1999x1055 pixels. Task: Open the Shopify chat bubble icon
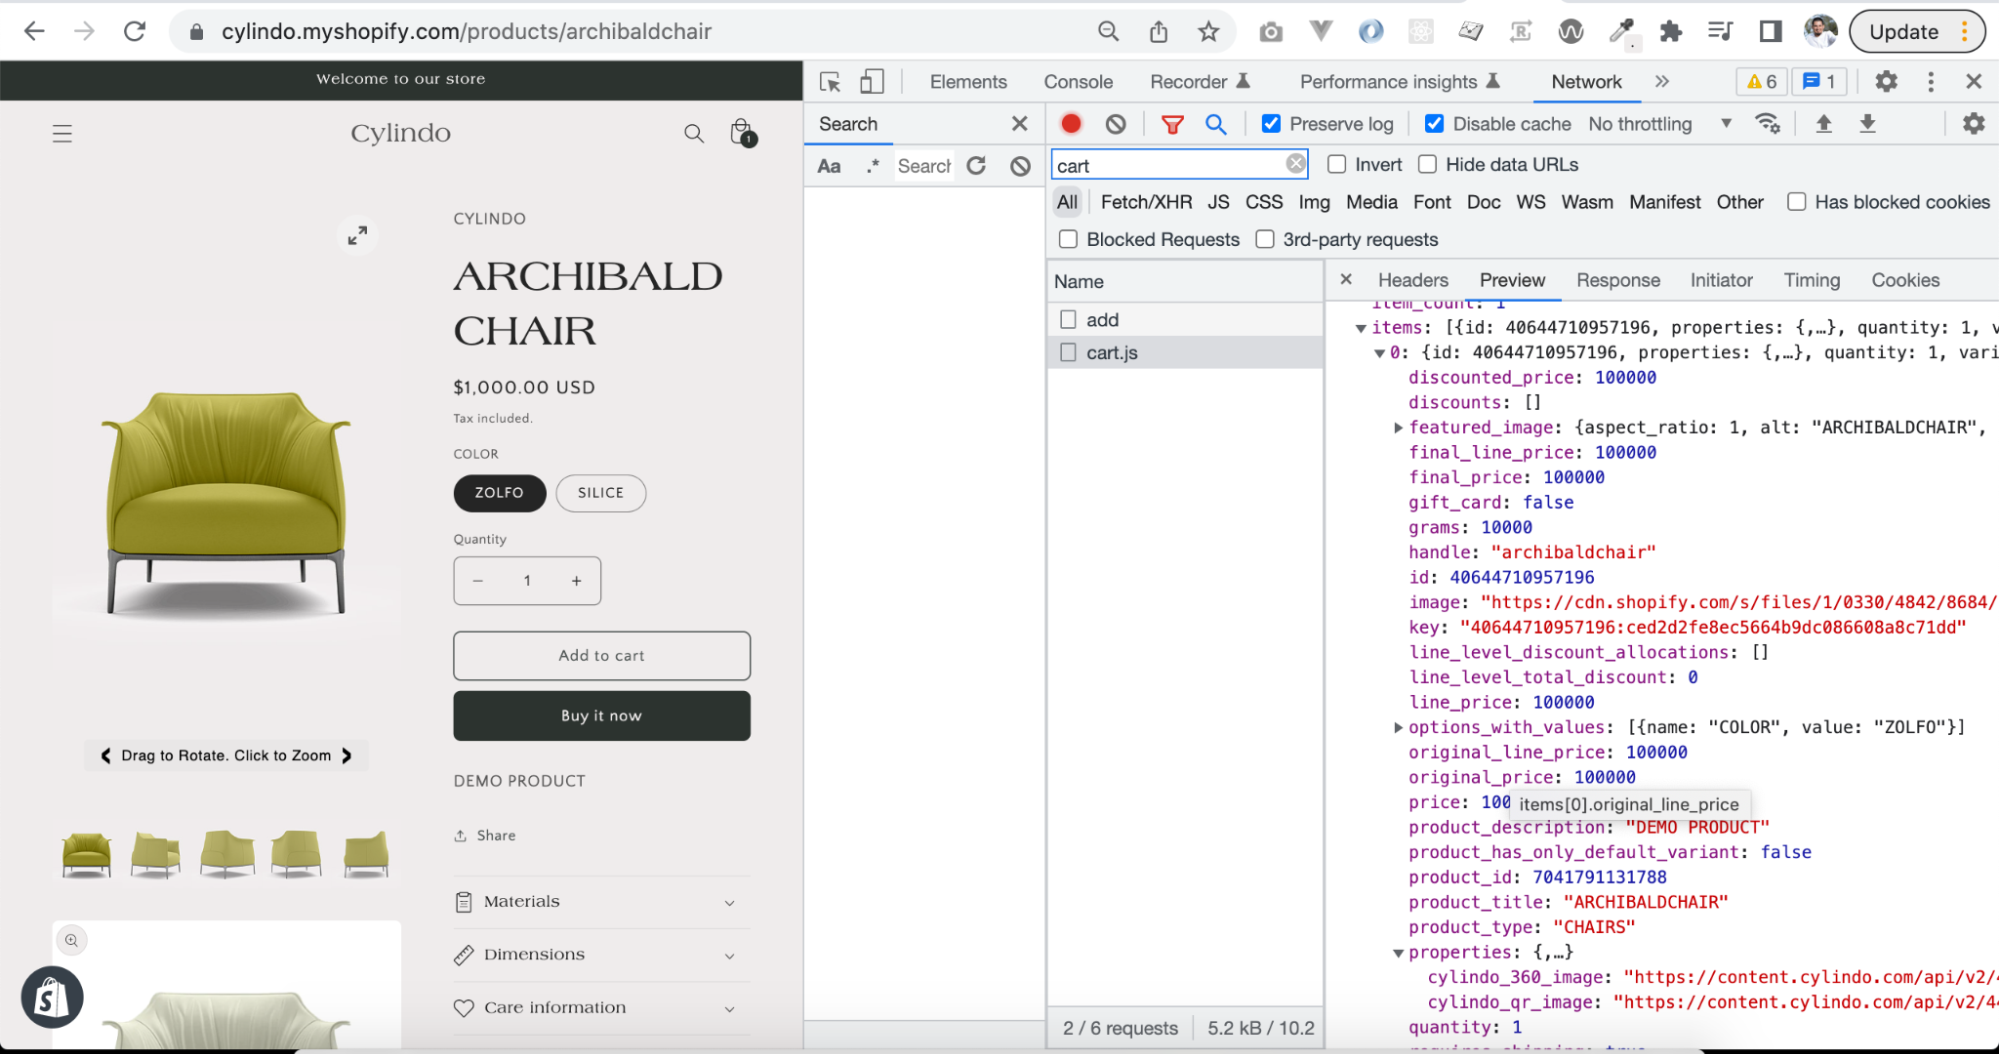[x=52, y=997]
